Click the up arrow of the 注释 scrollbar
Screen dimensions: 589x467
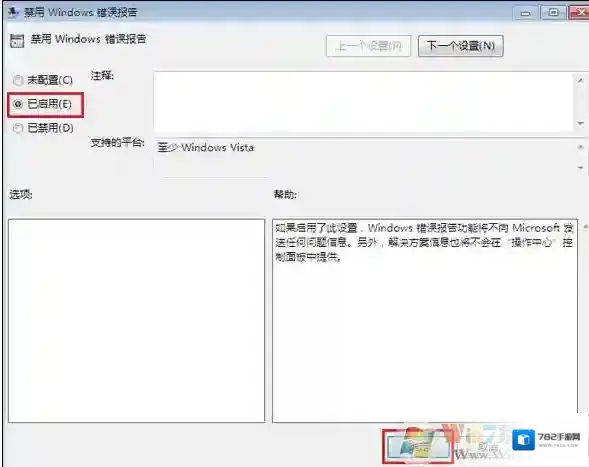pyautogui.click(x=580, y=80)
